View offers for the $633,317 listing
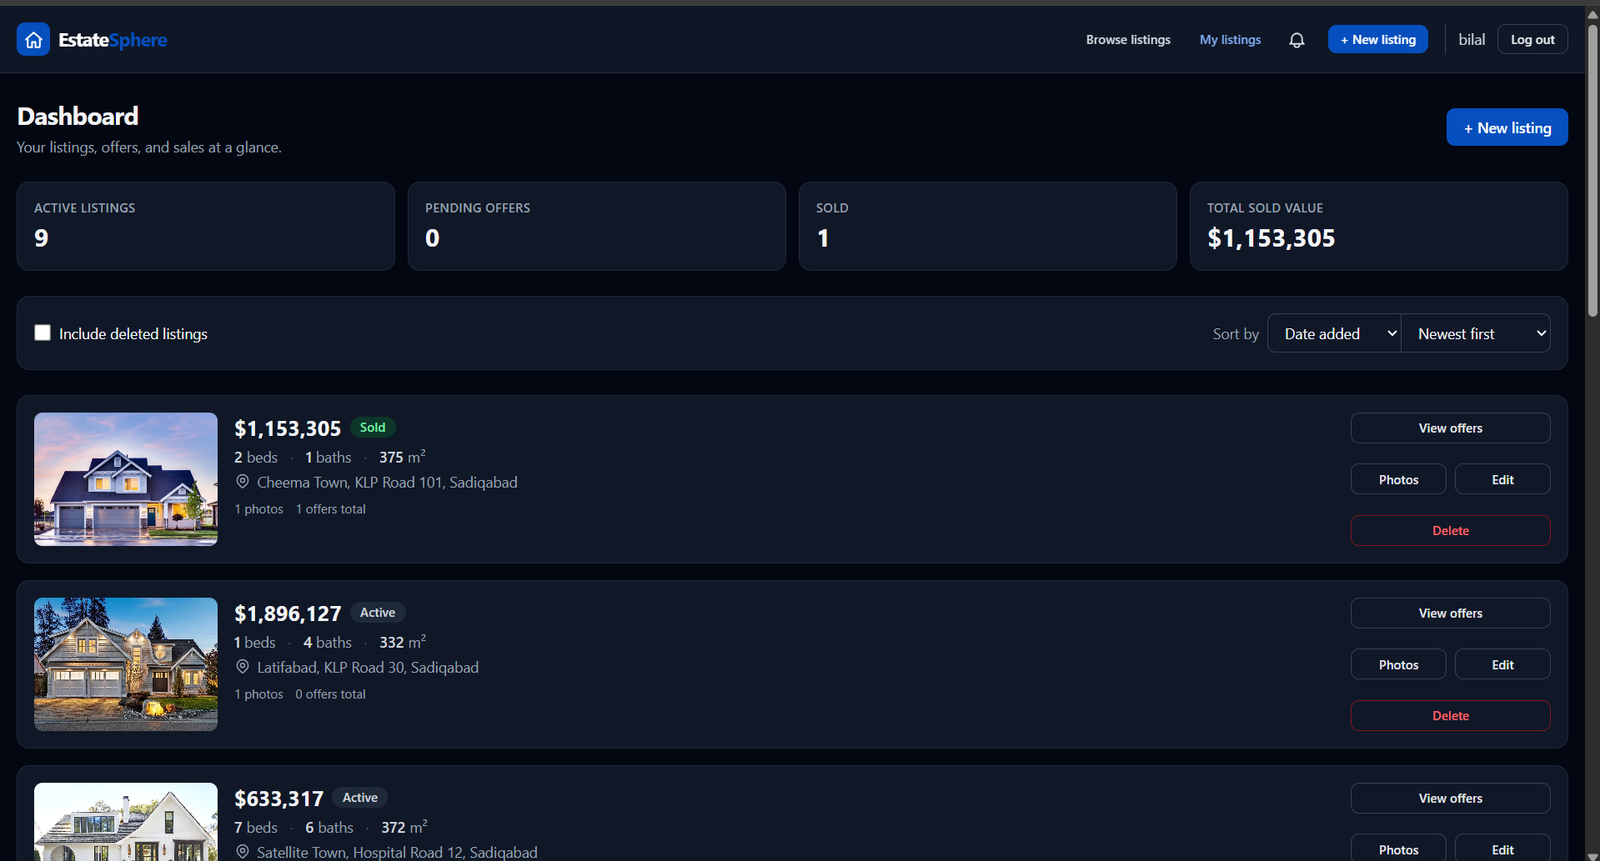The height and width of the screenshot is (861, 1600). 1450,798
